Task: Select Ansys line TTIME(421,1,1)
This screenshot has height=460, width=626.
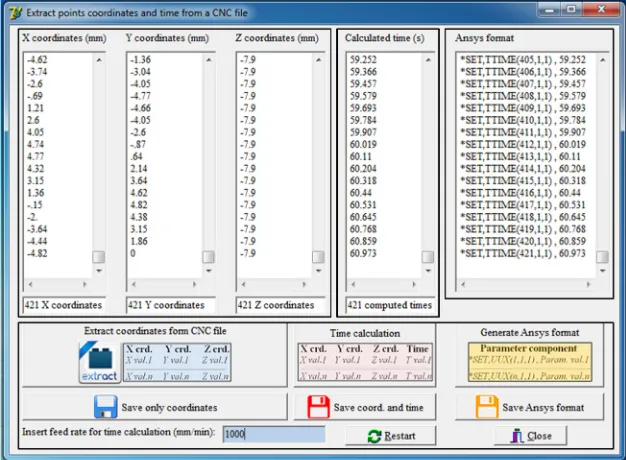Action: [523, 253]
